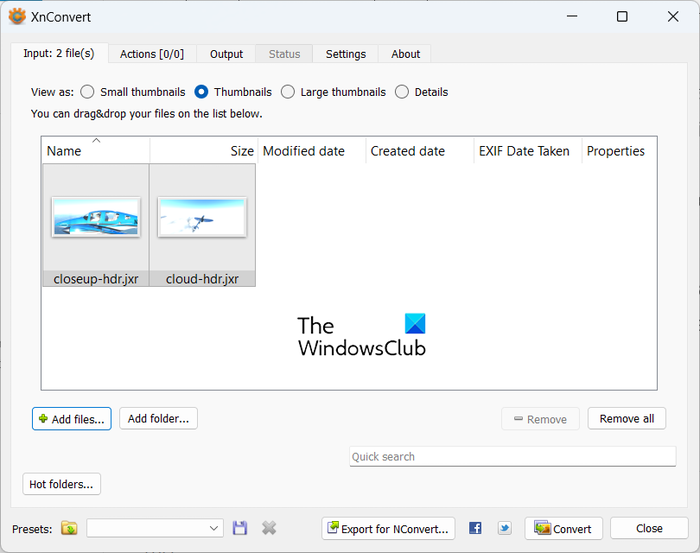700x553 pixels.
Task: Click the Properties column header
Action: [619, 150]
